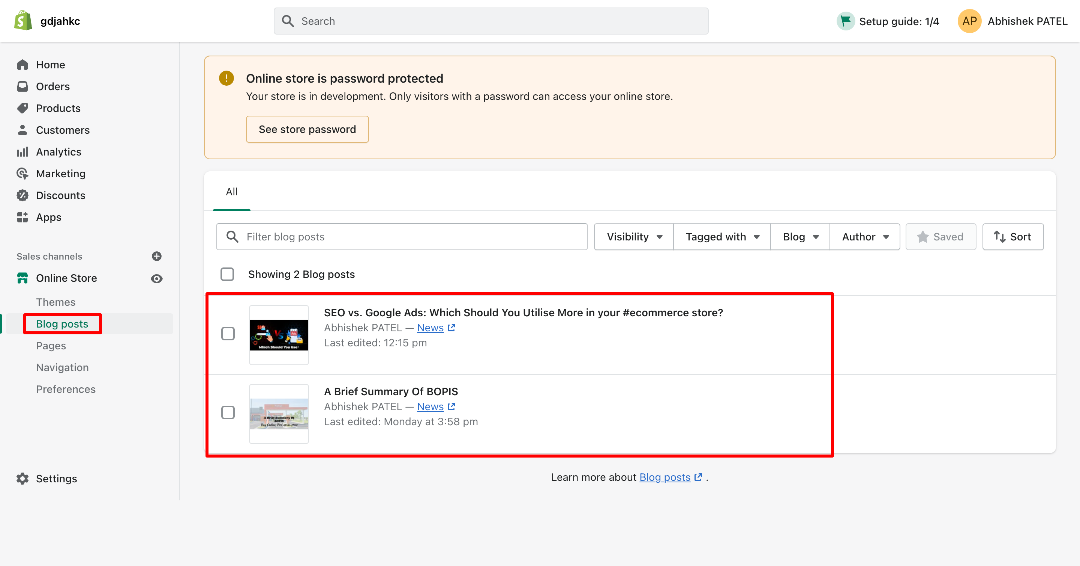Screen dimensions: 1080x566
Task: Add a sales channel with plus icon
Action: point(156,256)
